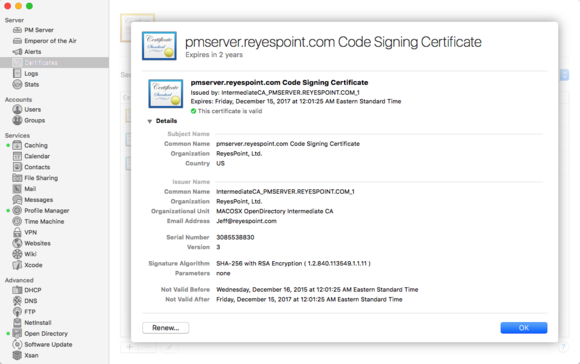Click the Version value 3

pyautogui.click(x=218, y=247)
